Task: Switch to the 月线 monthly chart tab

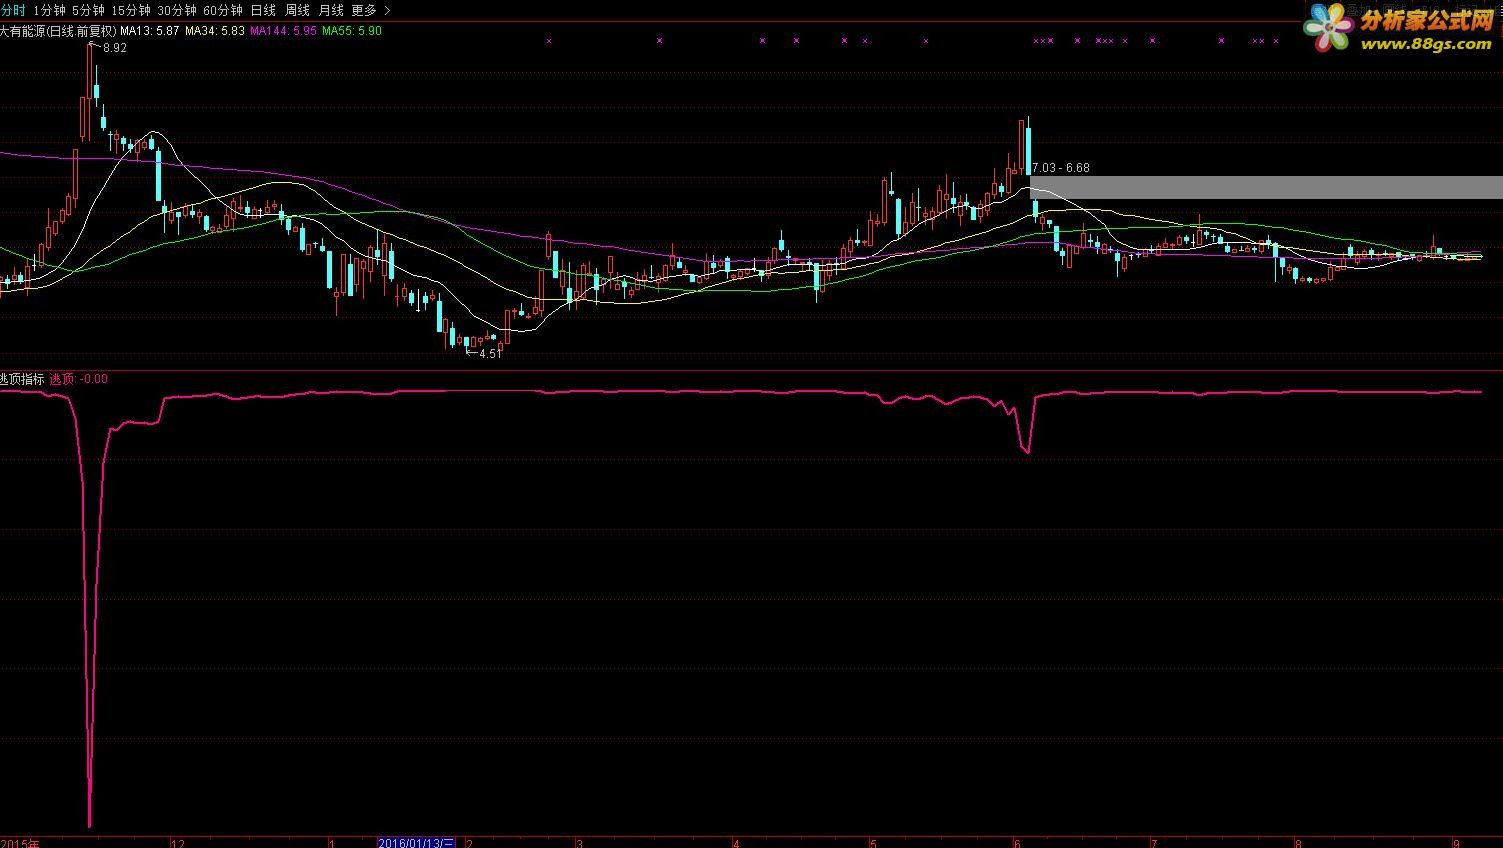Action: (x=331, y=10)
